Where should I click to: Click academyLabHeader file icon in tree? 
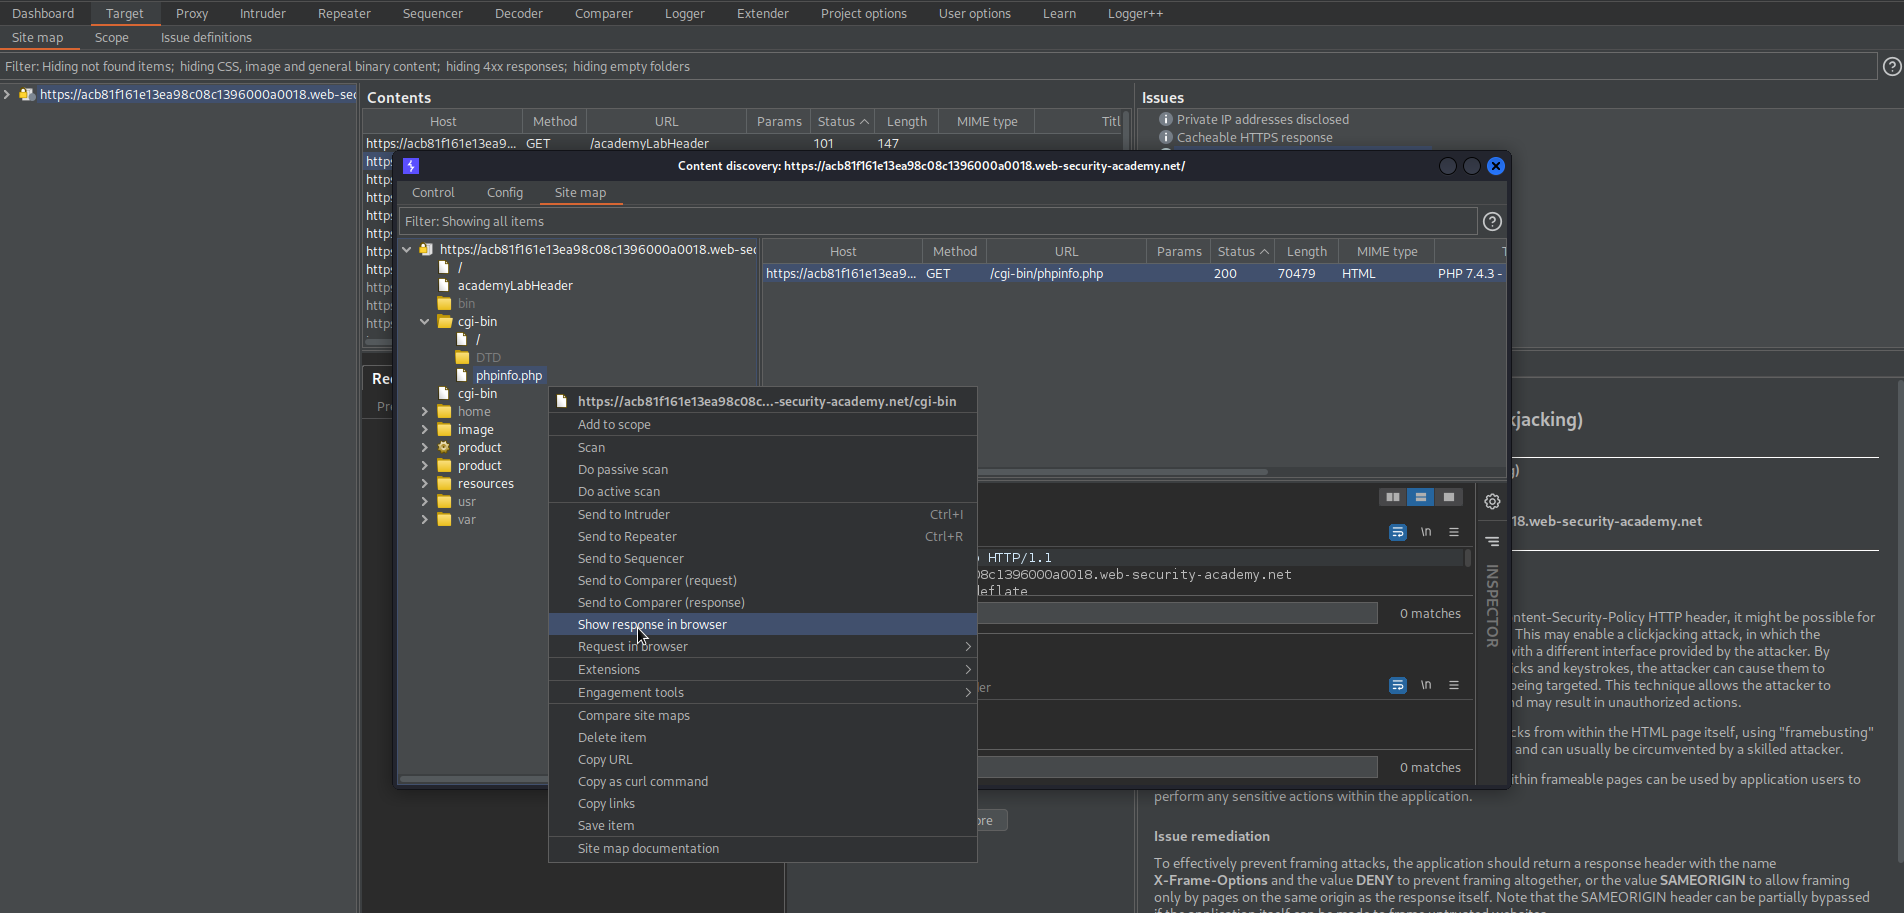[x=444, y=286]
